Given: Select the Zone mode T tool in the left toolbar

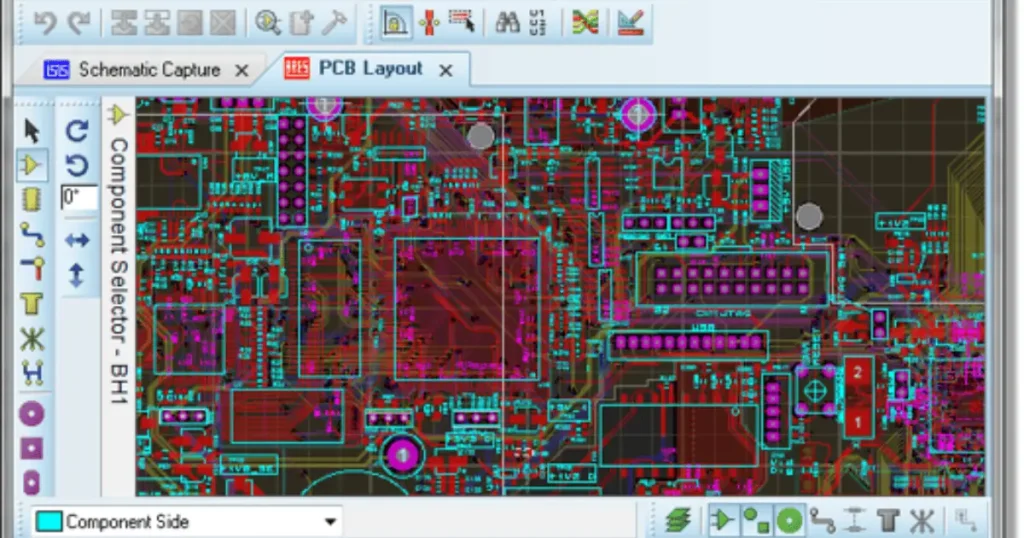Looking at the screenshot, I should (31, 304).
